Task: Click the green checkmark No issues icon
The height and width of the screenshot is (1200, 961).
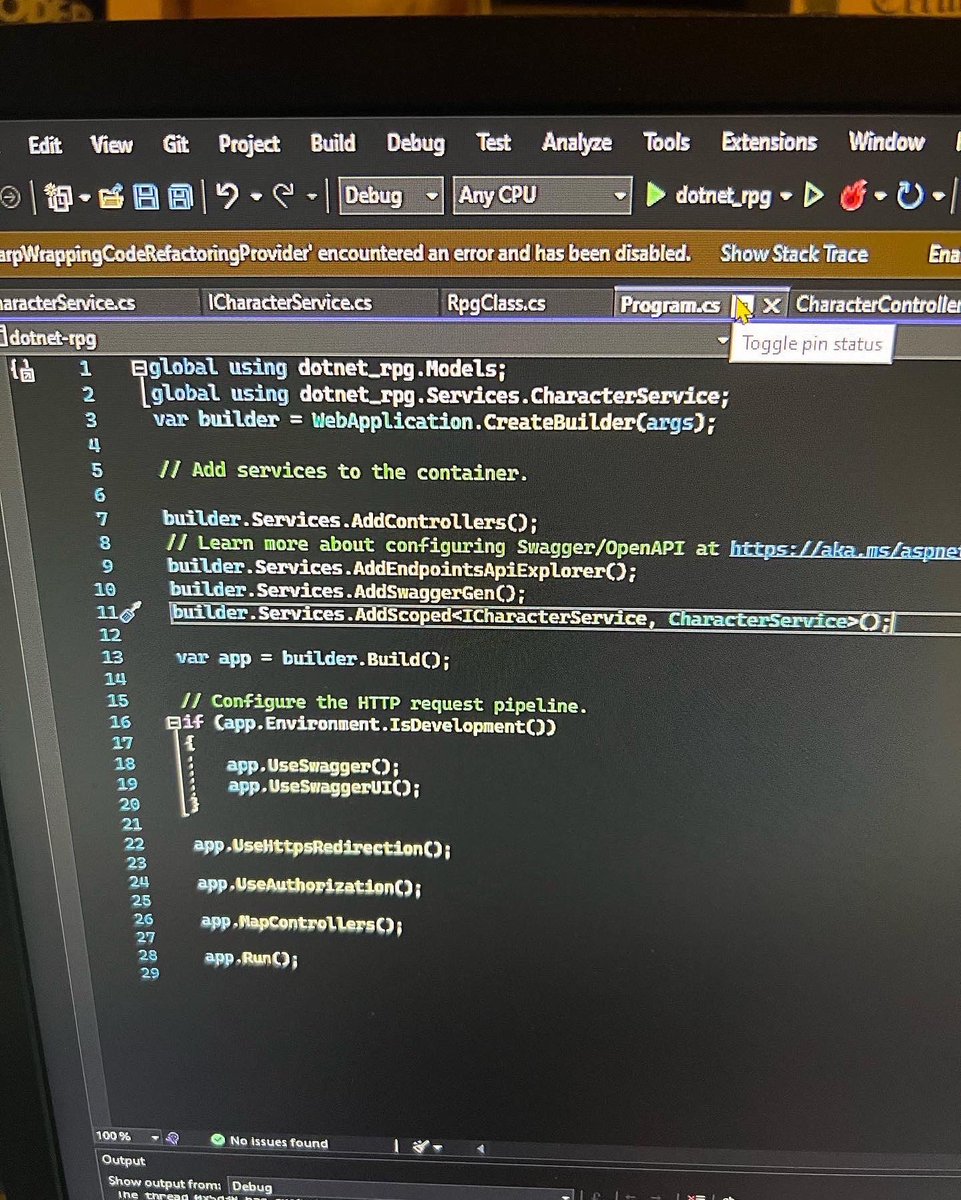Action: coord(217,1140)
